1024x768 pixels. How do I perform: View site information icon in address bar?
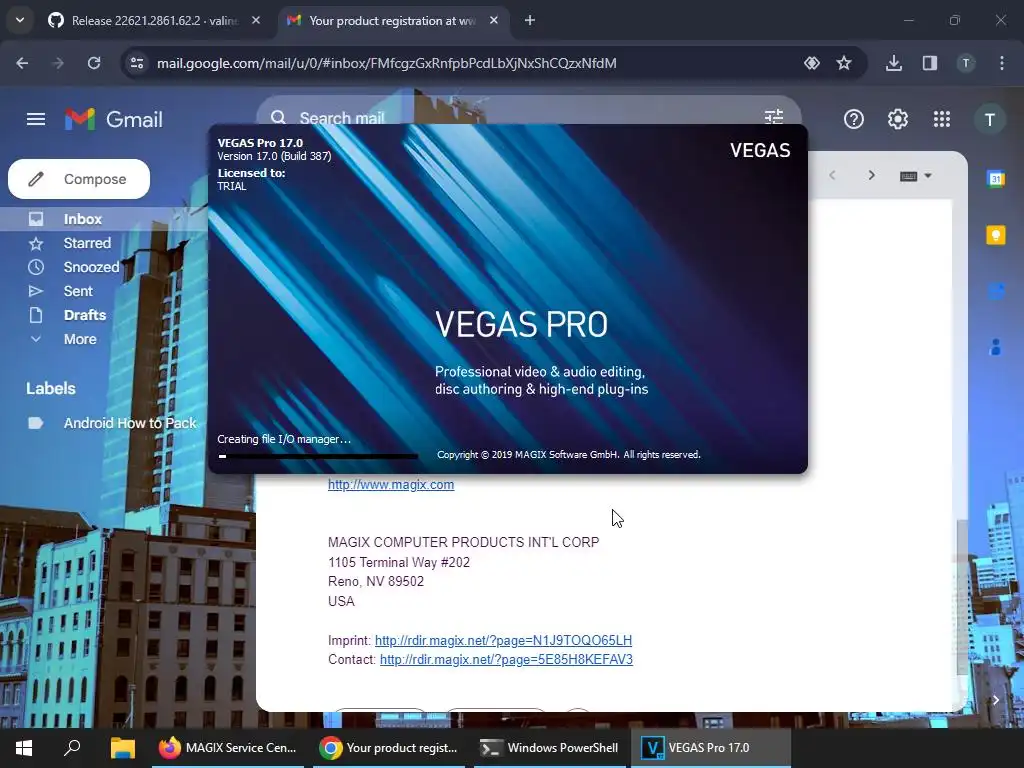137,63
